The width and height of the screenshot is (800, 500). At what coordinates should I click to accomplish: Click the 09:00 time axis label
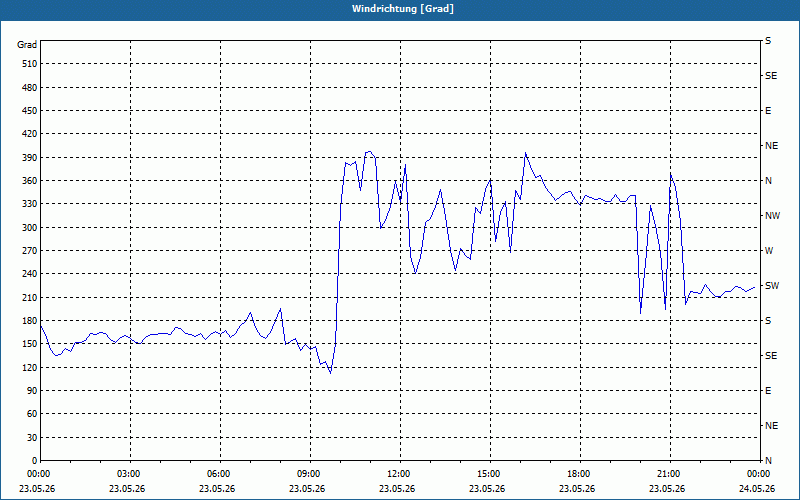pos(308,473)
